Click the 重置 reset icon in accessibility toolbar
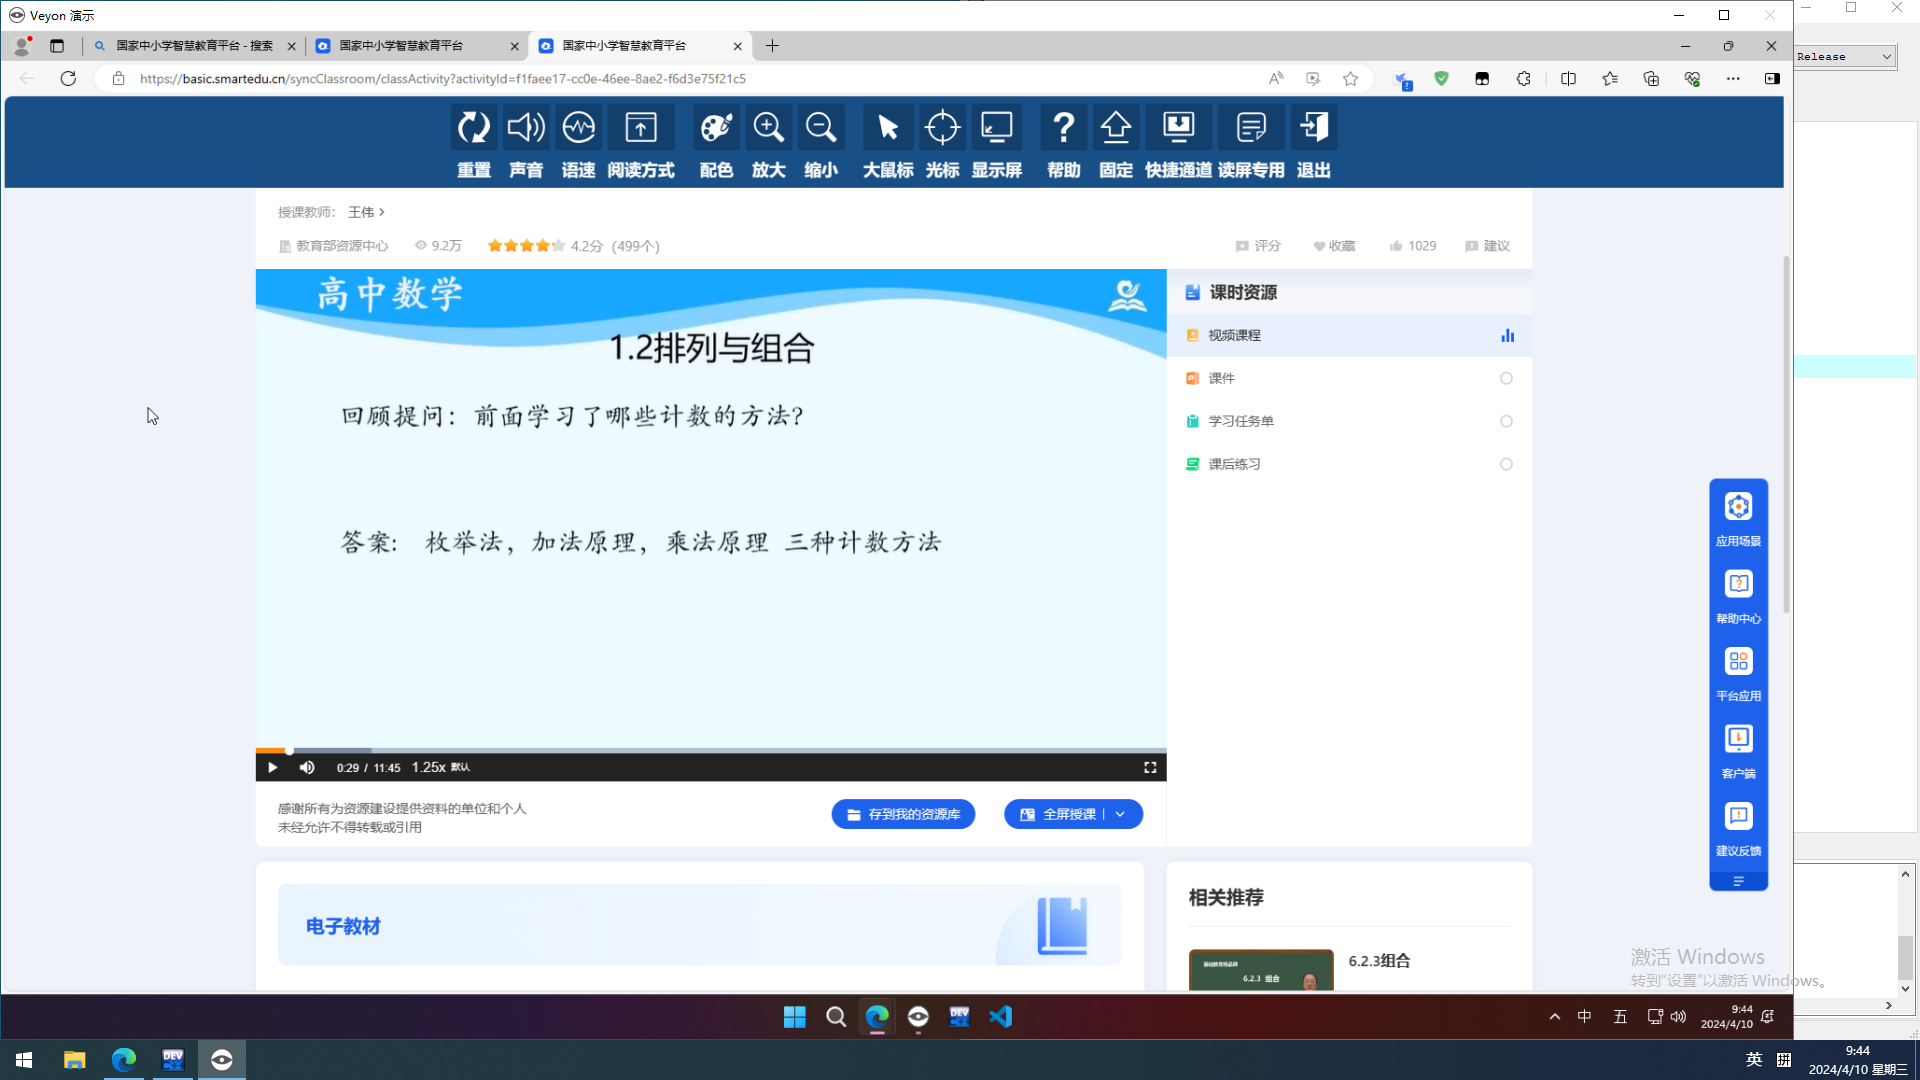This screenshot has width=1920, height=1080. coord(474,128)
